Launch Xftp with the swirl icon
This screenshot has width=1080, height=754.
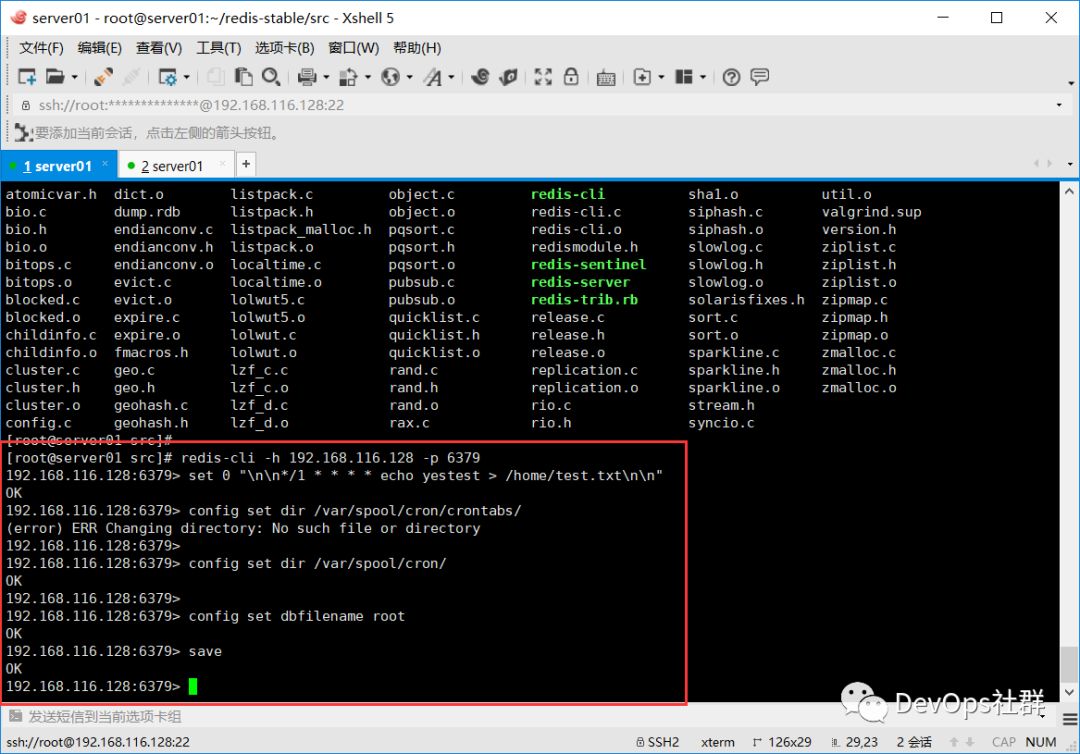(x=480, y=76)
